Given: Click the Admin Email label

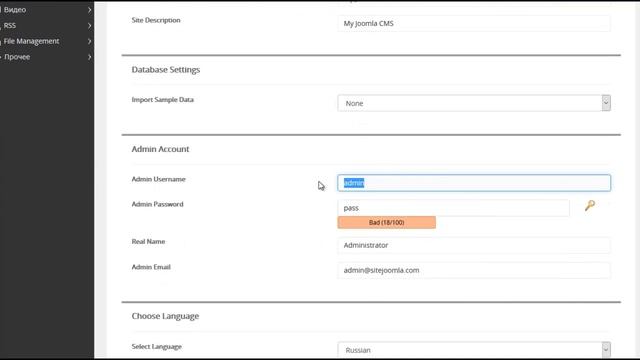Looking at the screenshot, I should [x=151, y=267].
